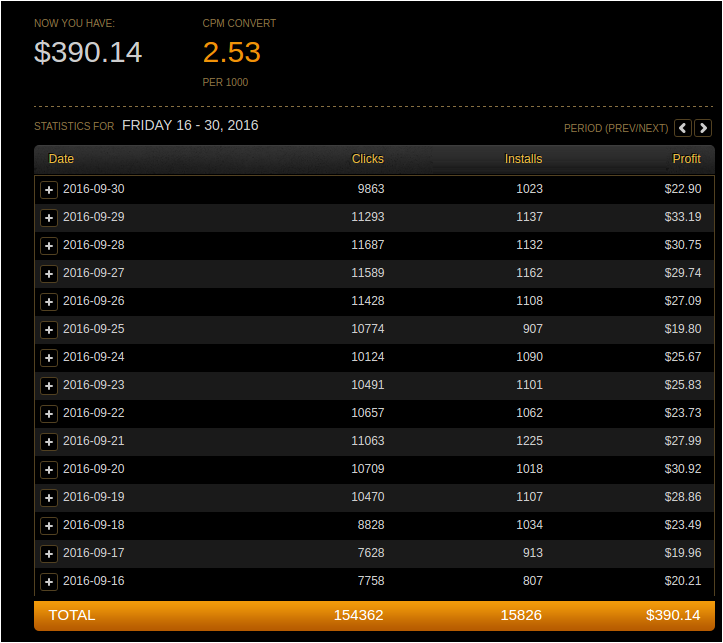723x643 pixels.
Task: Click profit value $30.92
Action: coord(682,469)
